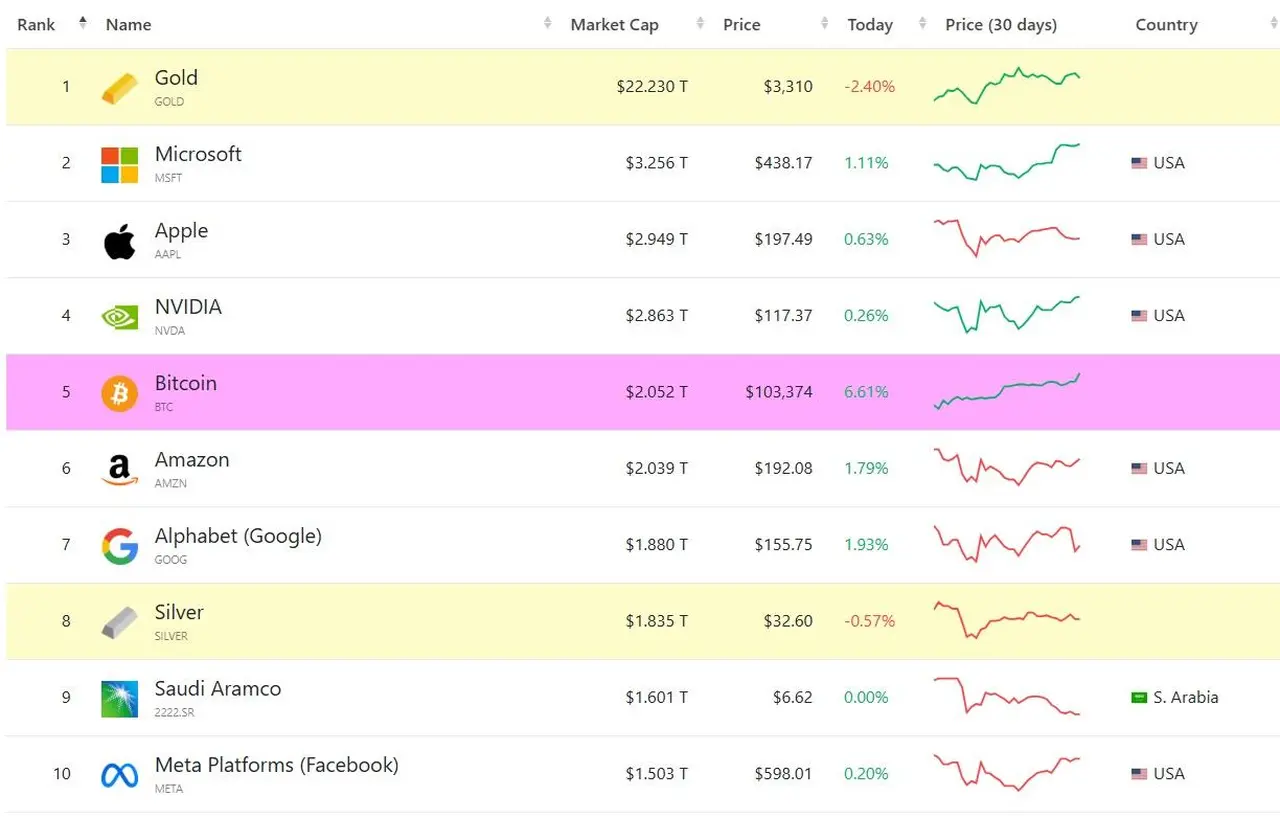This screenshot has width=1280, height=819.
Task: Click S. Arabia country label
Action: click(x=1186, y=698)
